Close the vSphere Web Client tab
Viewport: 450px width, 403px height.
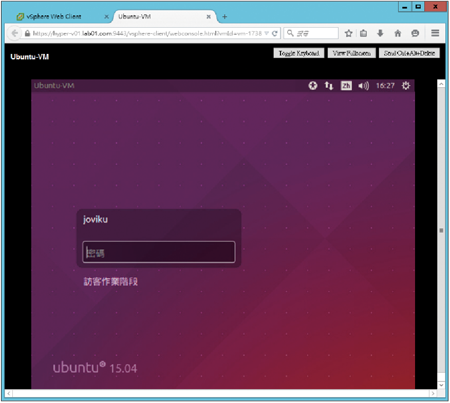(106, 17)
